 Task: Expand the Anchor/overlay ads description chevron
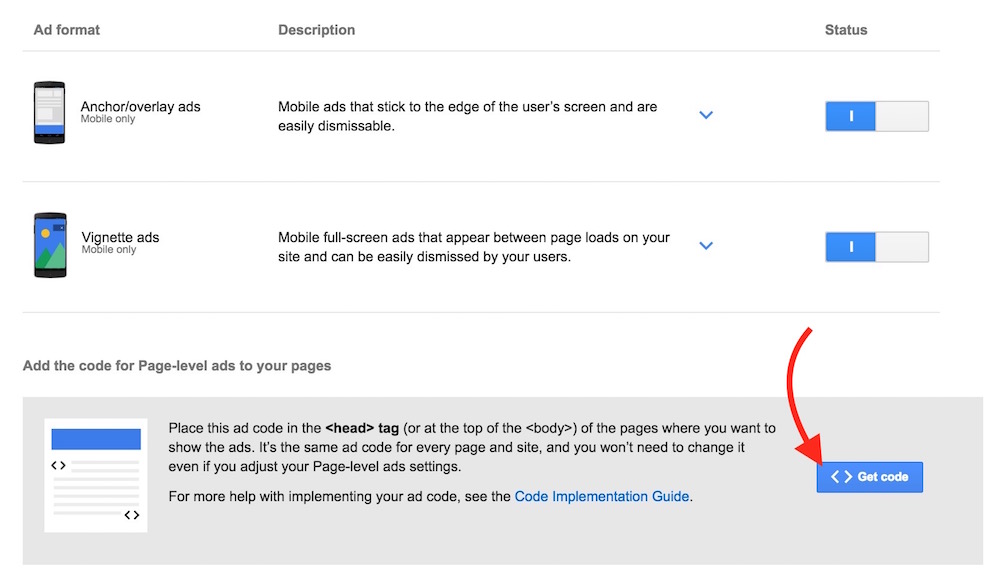pos(706,115)
